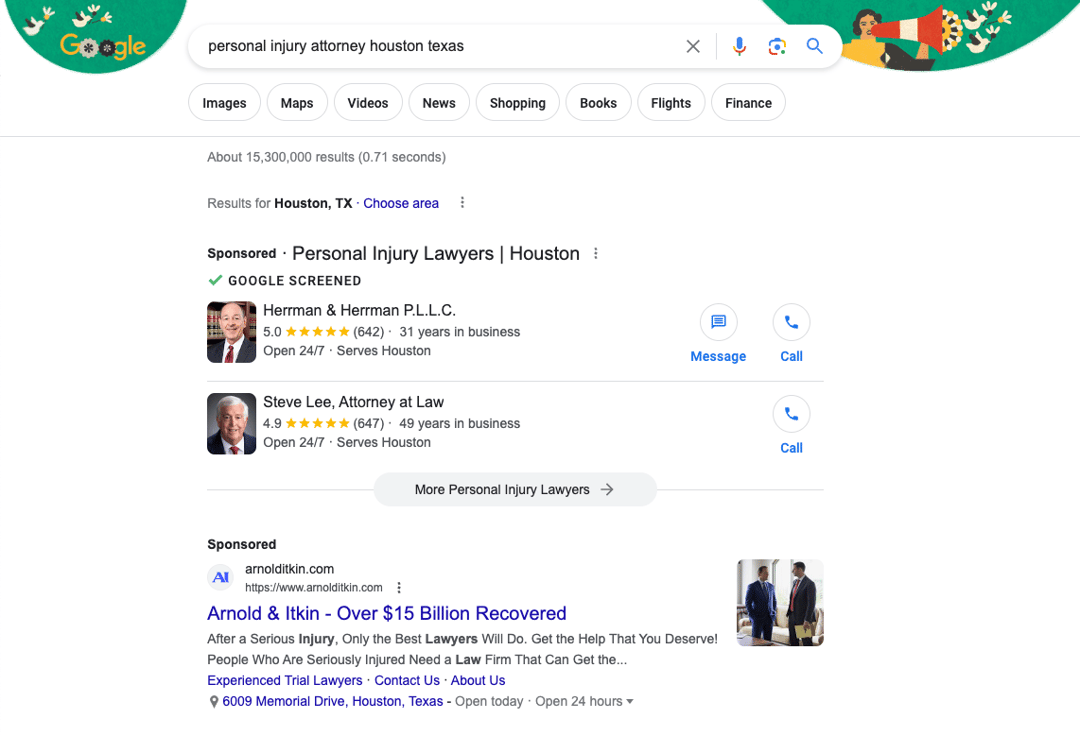The image size is (1080, 736).
Task: Follow the Choose area link
Action: (401, 203)
